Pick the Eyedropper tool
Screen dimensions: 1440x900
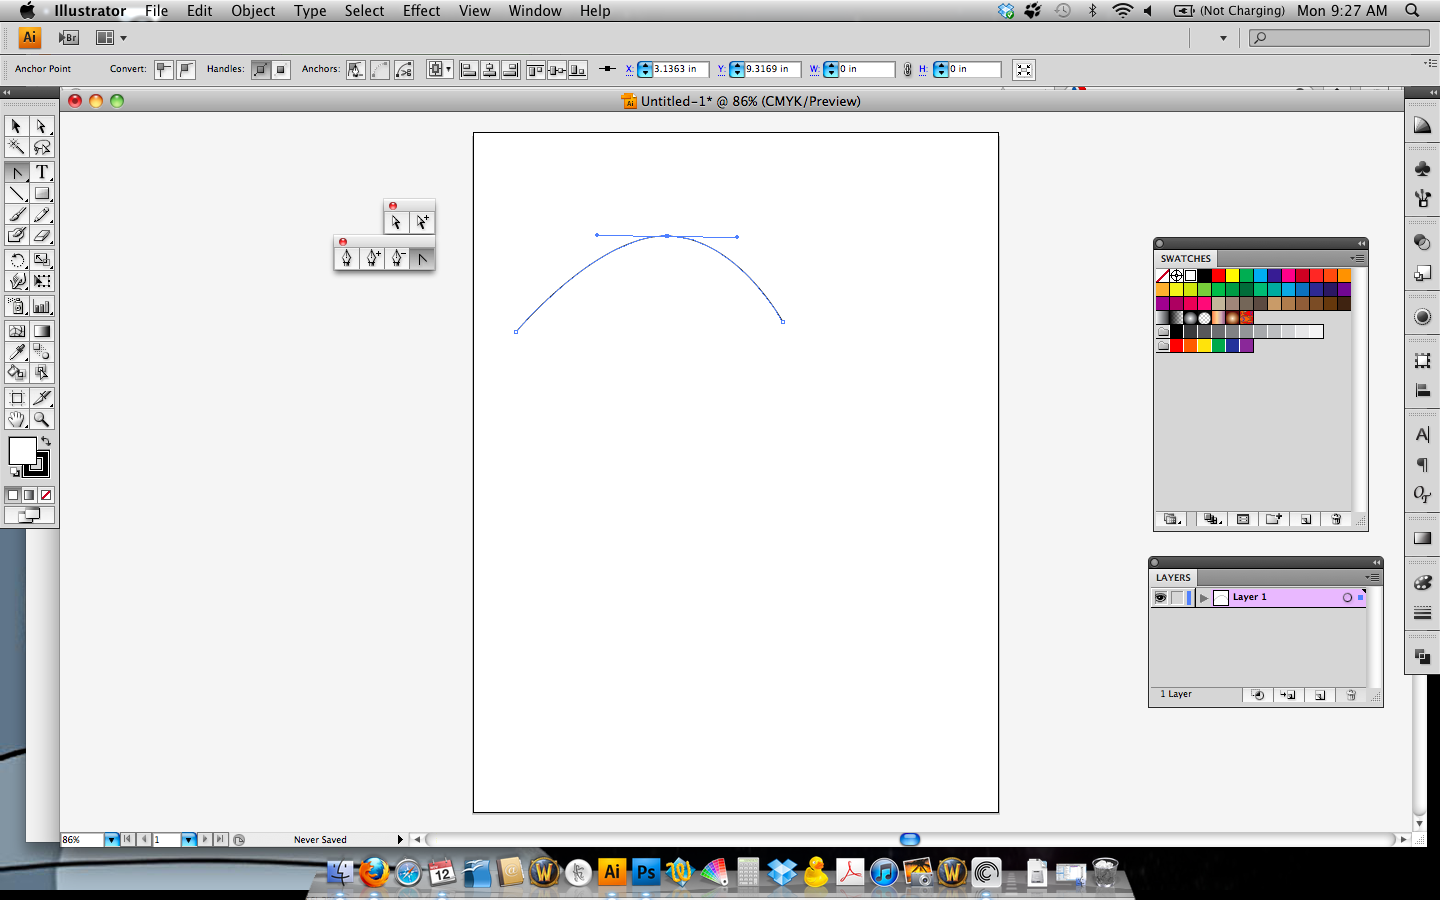coord(16,351)
